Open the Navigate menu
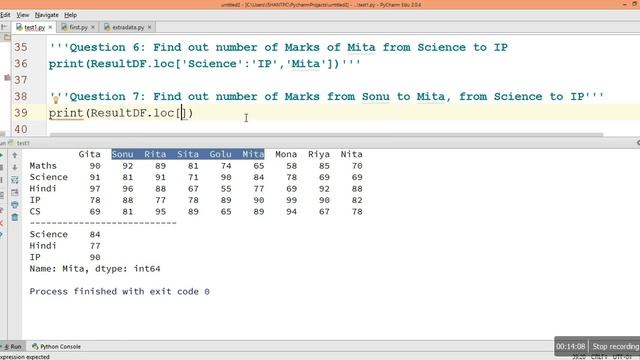This screenshot has height=360, width=640. click(47, 15)
